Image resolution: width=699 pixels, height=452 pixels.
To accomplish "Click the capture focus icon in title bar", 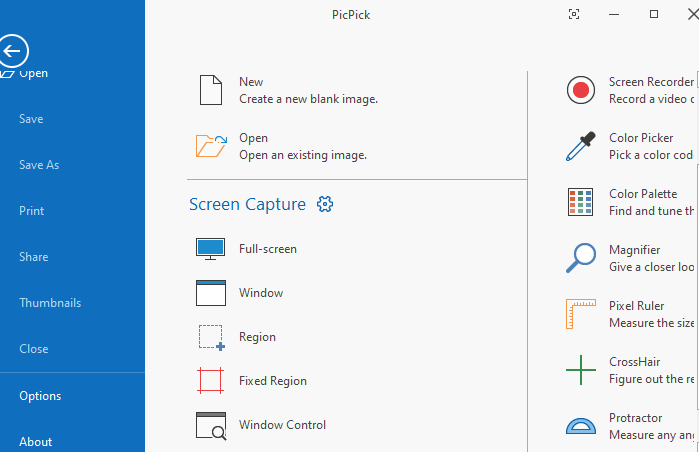I will pyautogui.click(x=574, y=14).
